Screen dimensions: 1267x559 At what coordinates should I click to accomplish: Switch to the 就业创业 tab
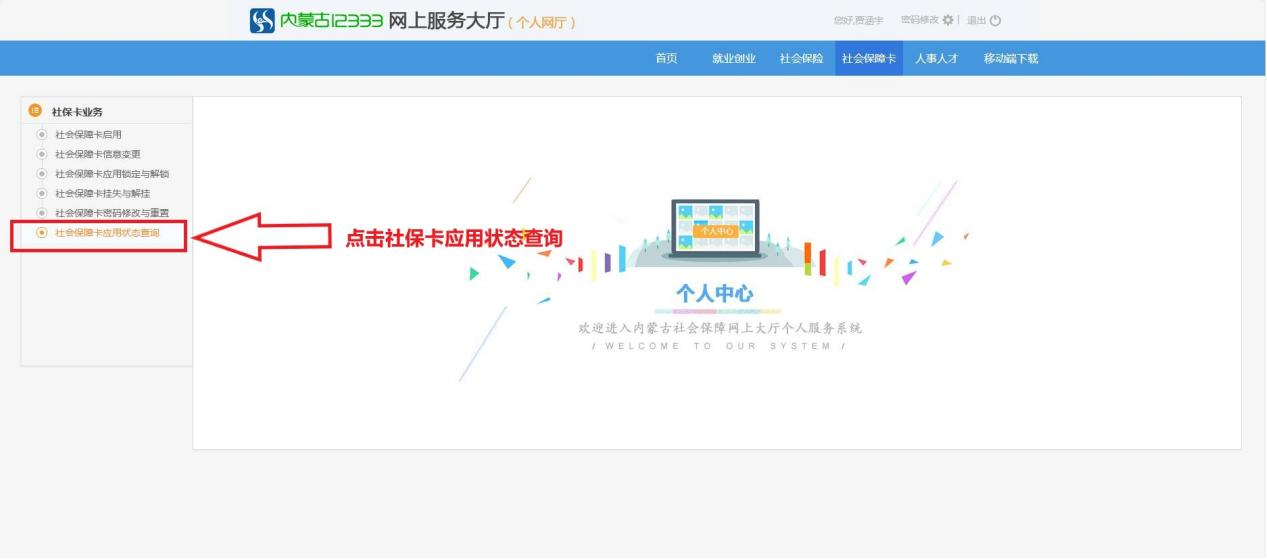coord(733,58)
